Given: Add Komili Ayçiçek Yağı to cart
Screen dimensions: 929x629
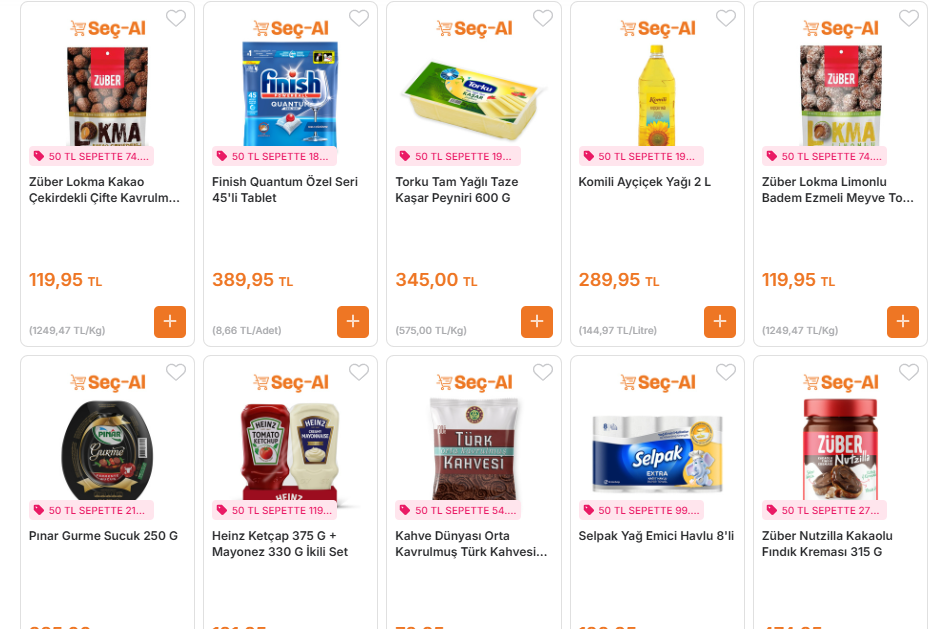Looking at the screenshot, I should (720, 322).
